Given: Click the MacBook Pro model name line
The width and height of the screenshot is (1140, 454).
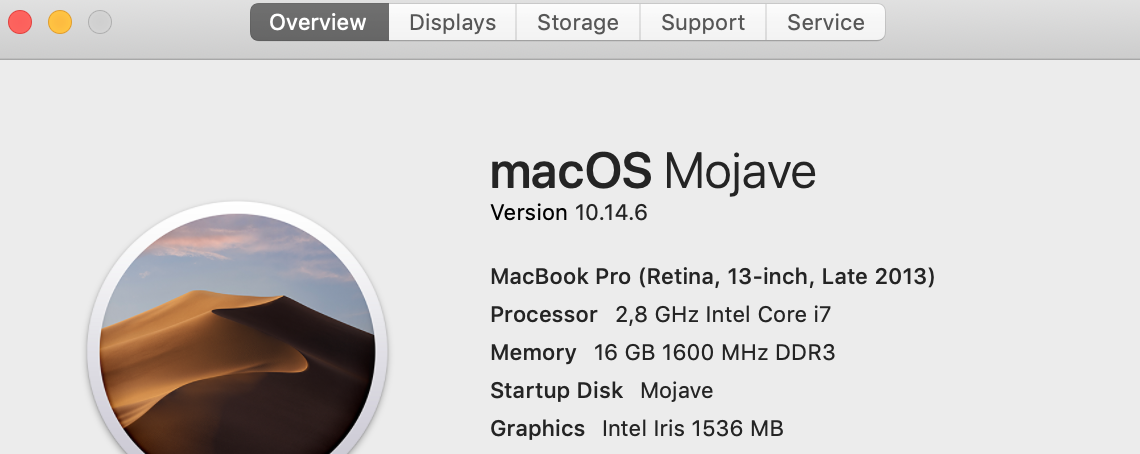Looking at the screenshot, I should [712, 277].
